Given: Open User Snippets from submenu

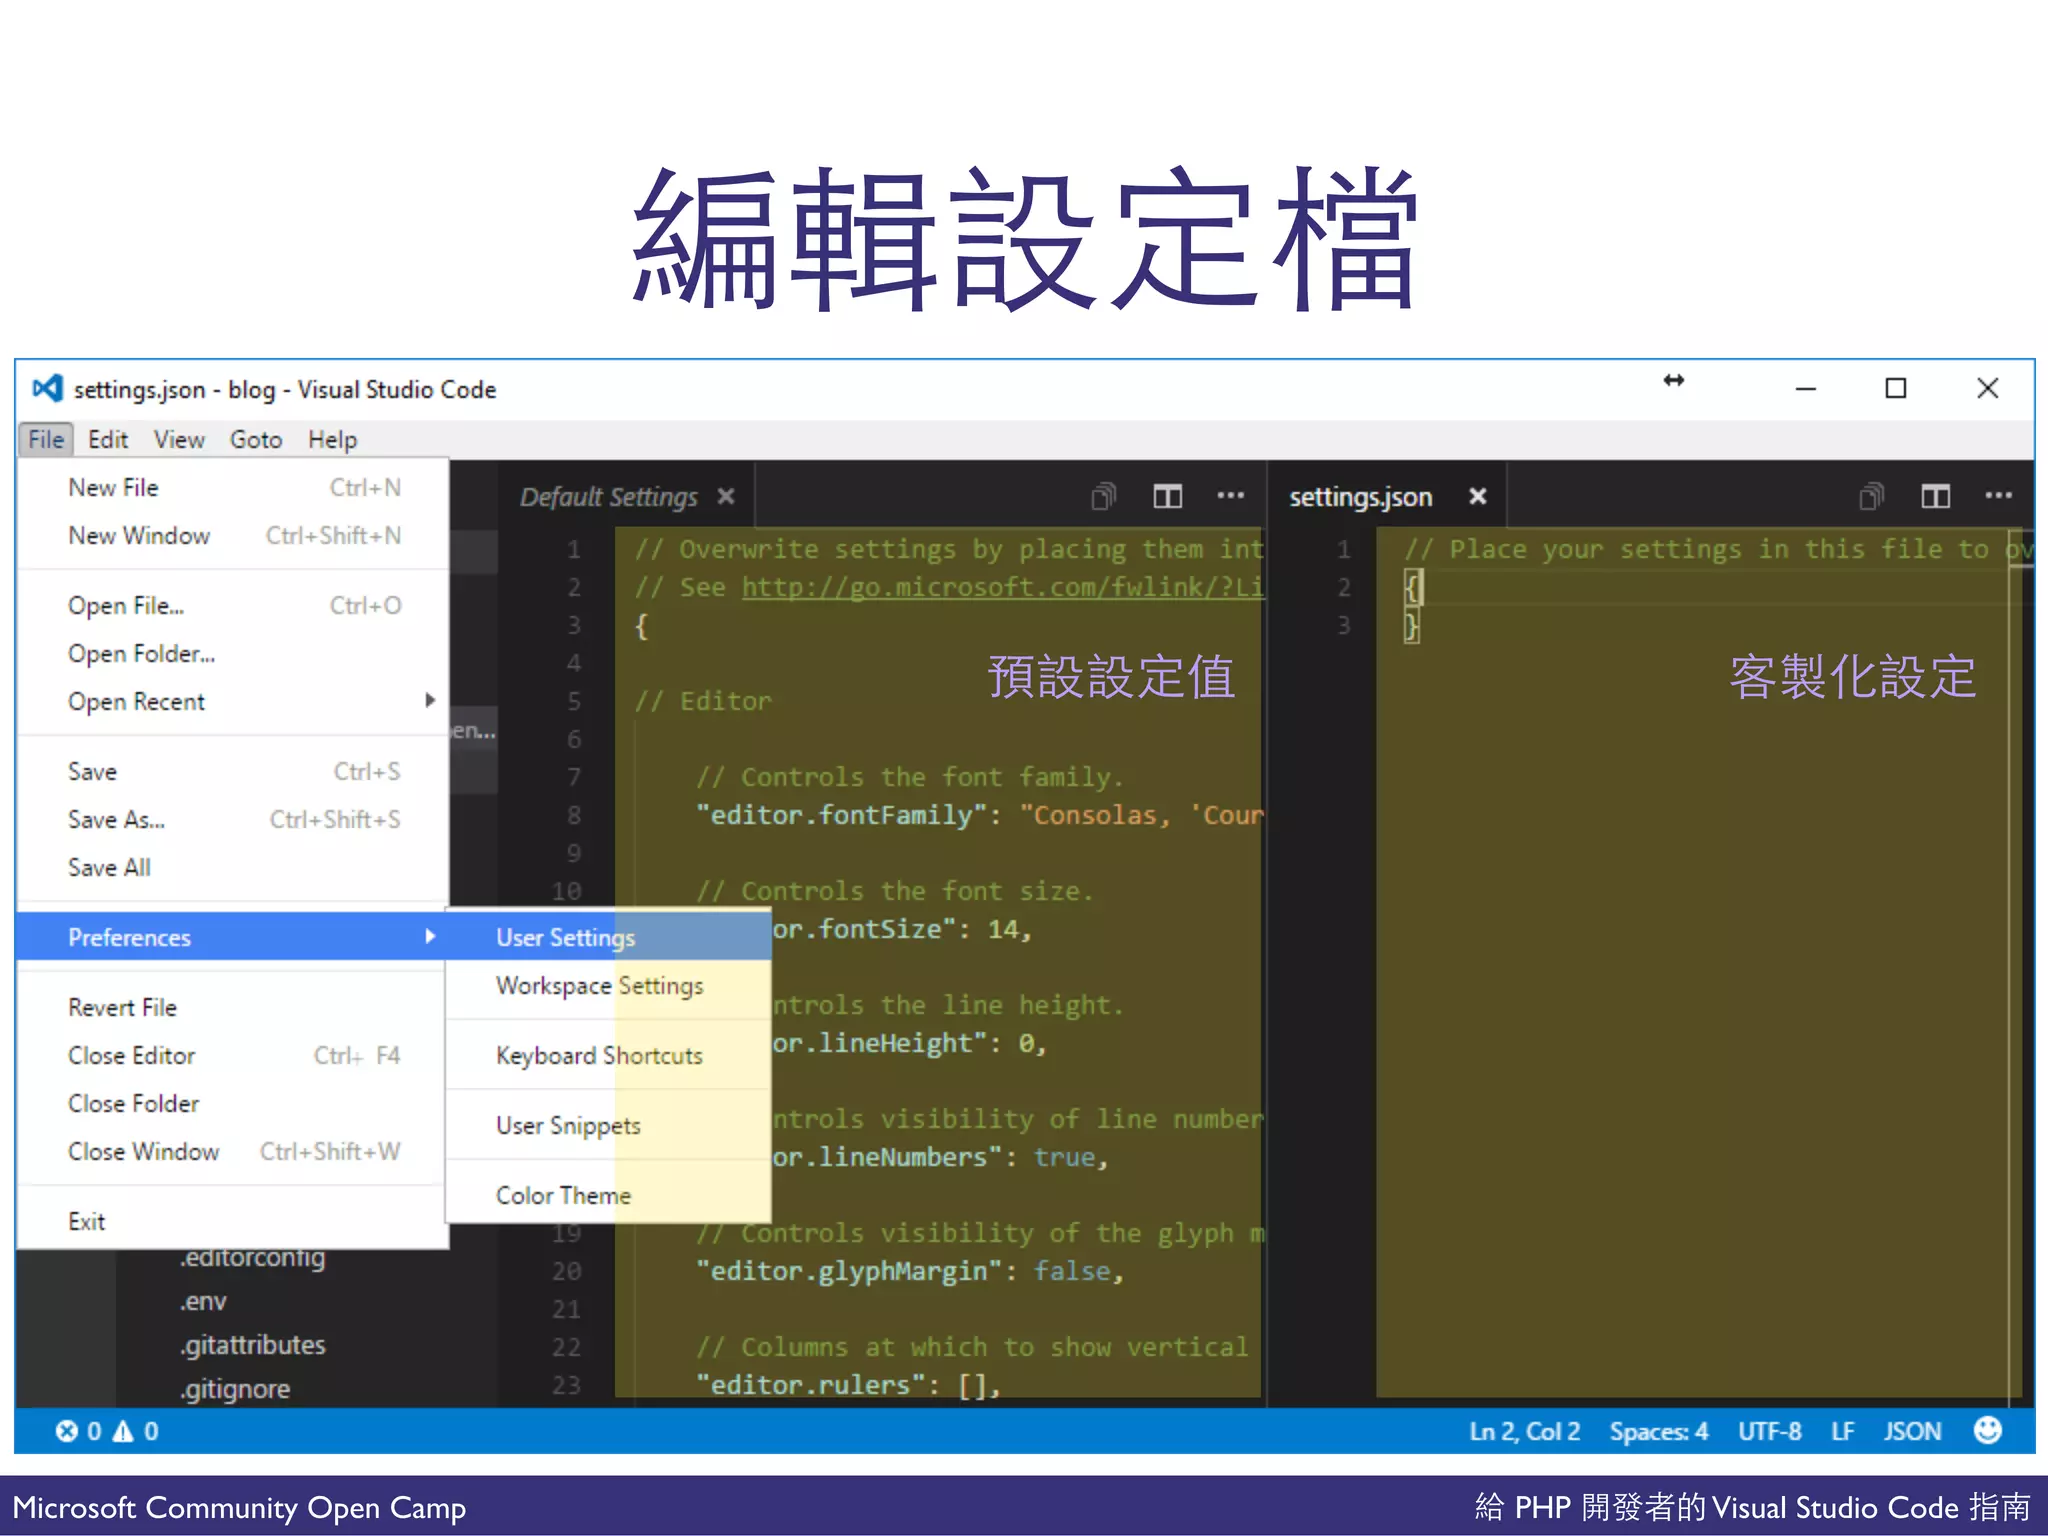Looking at the screenshot, I should pyautogui.click(x=608, y=1125).
